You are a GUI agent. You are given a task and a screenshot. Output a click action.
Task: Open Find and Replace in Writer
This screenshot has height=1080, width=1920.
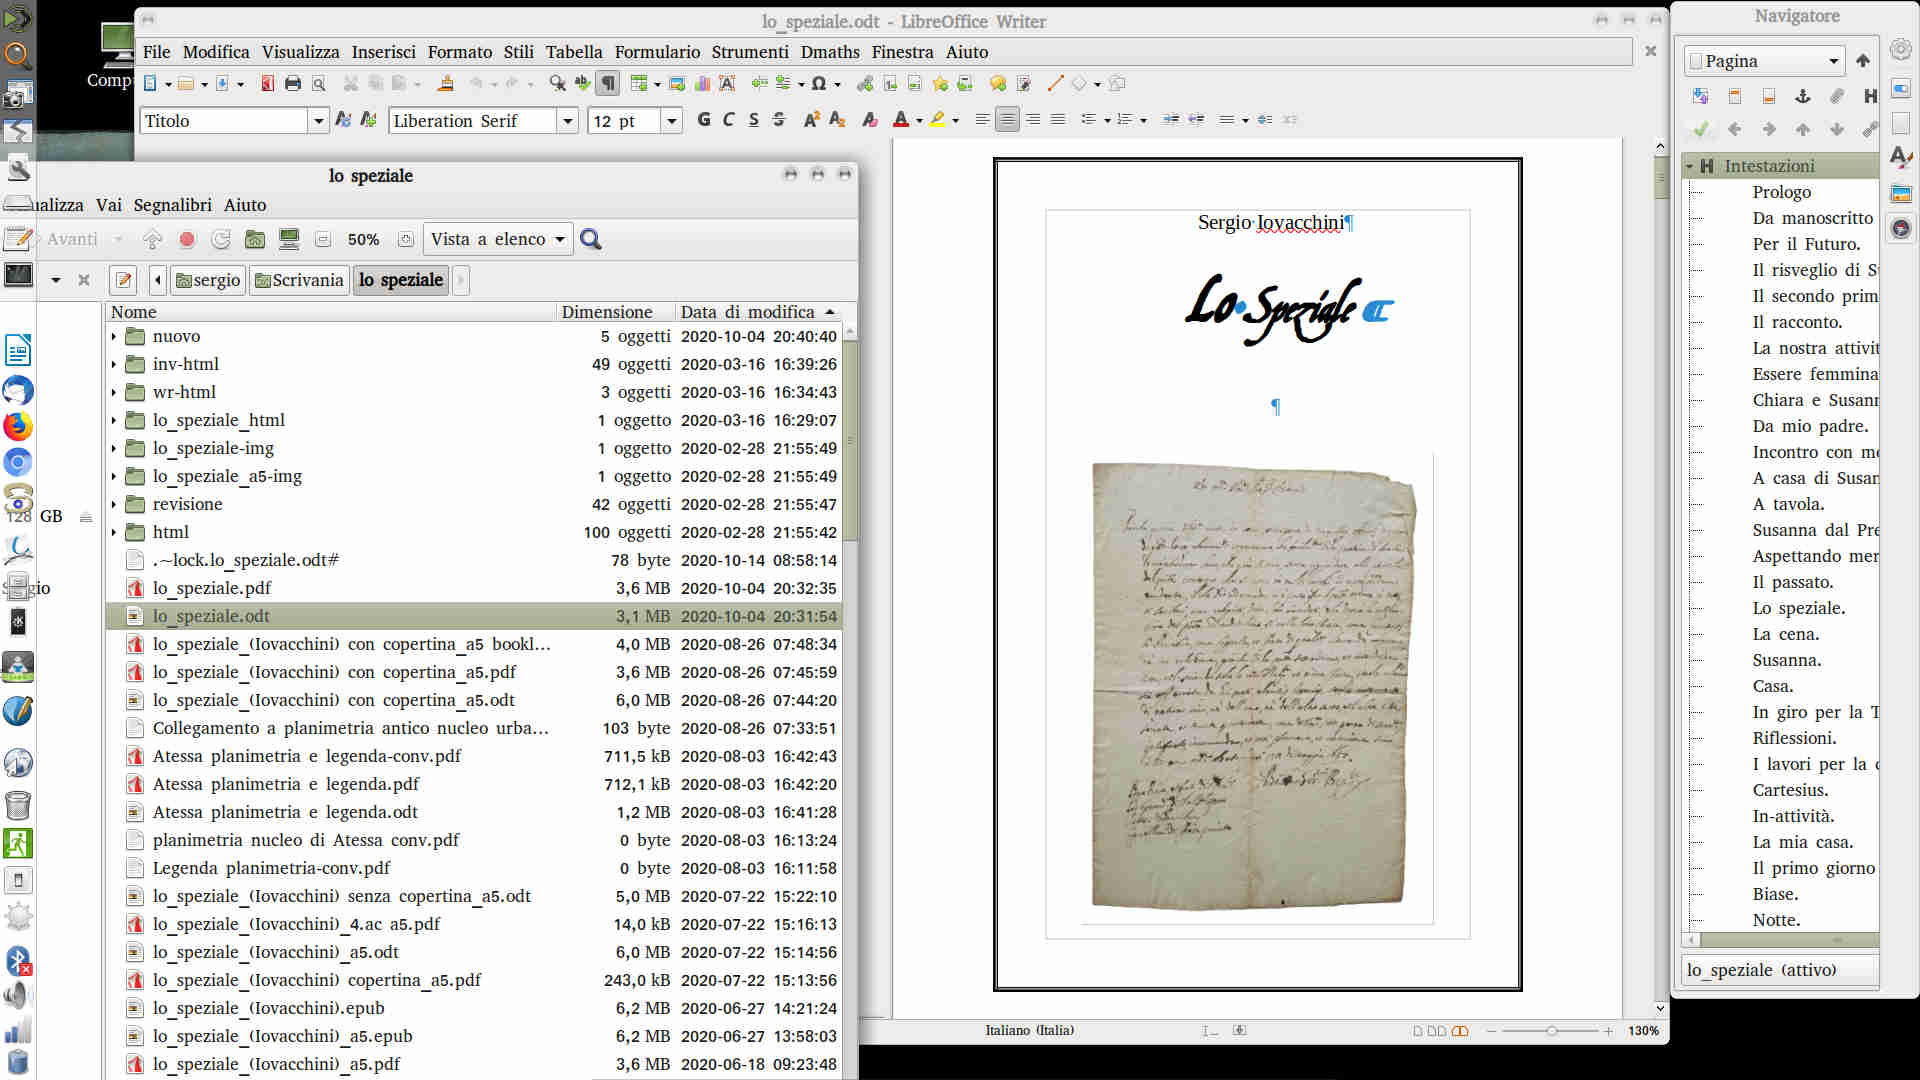coord(558,84)
